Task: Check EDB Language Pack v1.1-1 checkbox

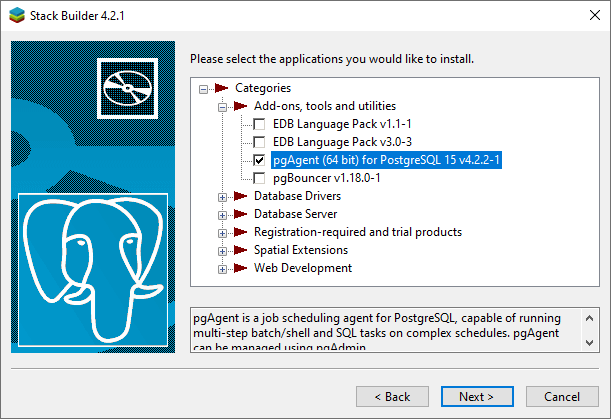Action: pos(259,124)
